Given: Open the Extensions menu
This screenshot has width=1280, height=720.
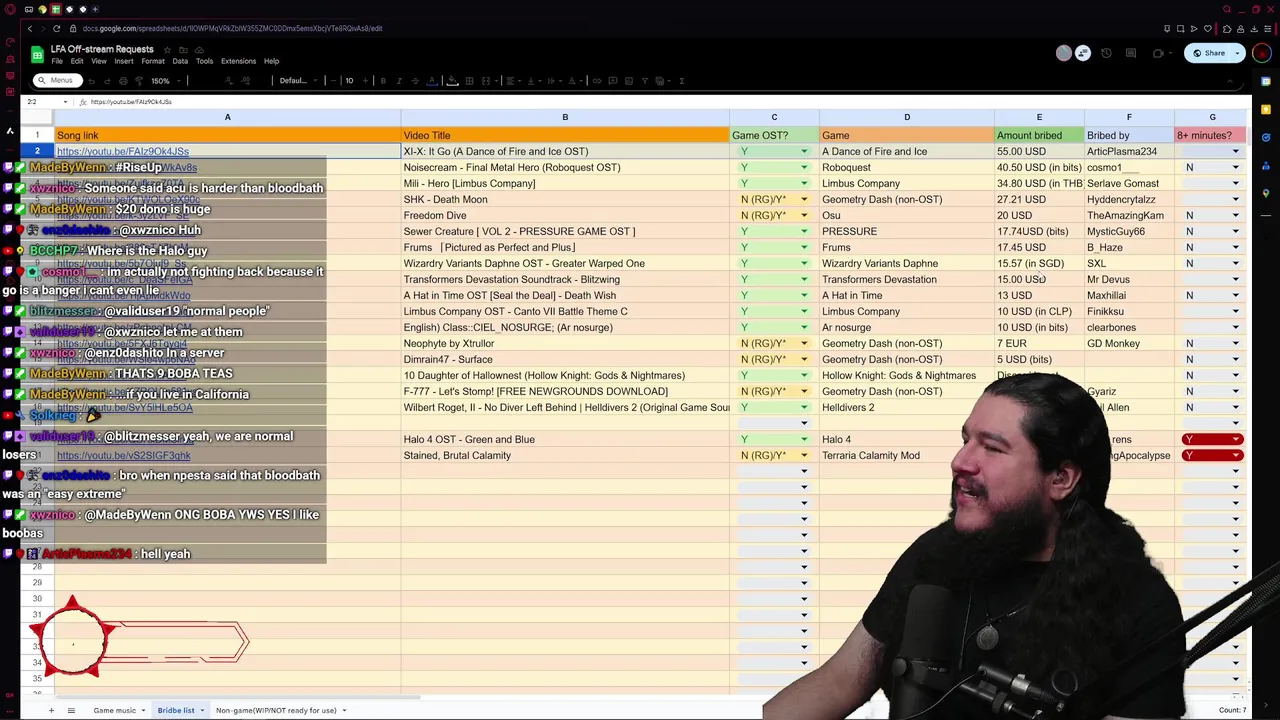Looking at the screenshot, I should pyautogui.click(x=238, y=61).
